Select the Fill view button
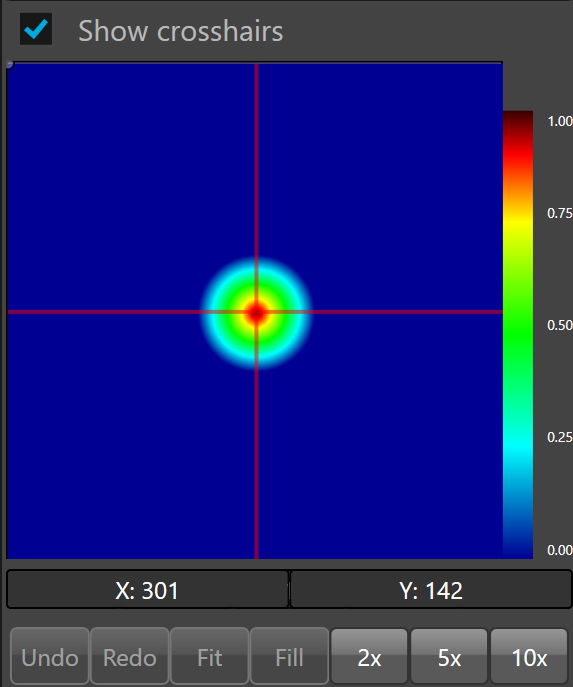Screen dimensions: 573x687 (x=289, y=656)
